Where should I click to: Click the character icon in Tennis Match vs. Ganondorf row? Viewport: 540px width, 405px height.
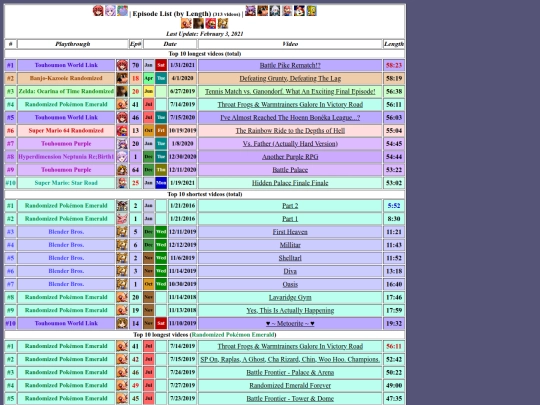[122, 91]
